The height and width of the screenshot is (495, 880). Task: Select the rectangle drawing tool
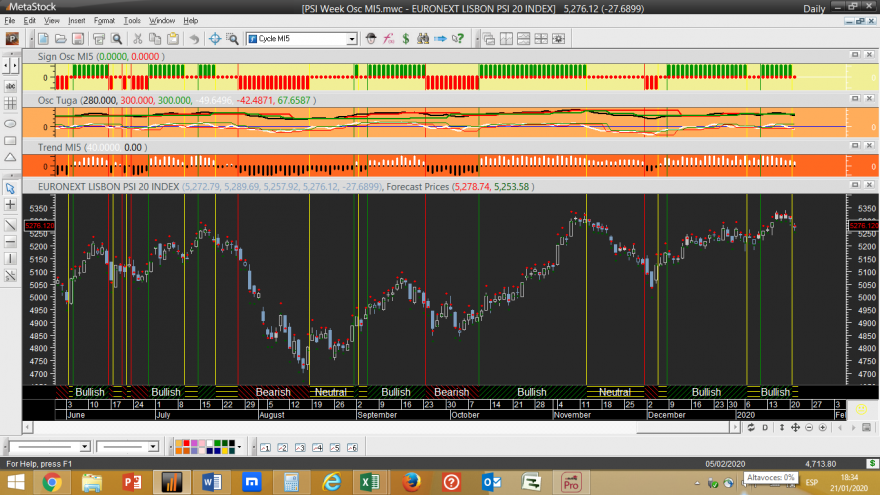(10, 140)
